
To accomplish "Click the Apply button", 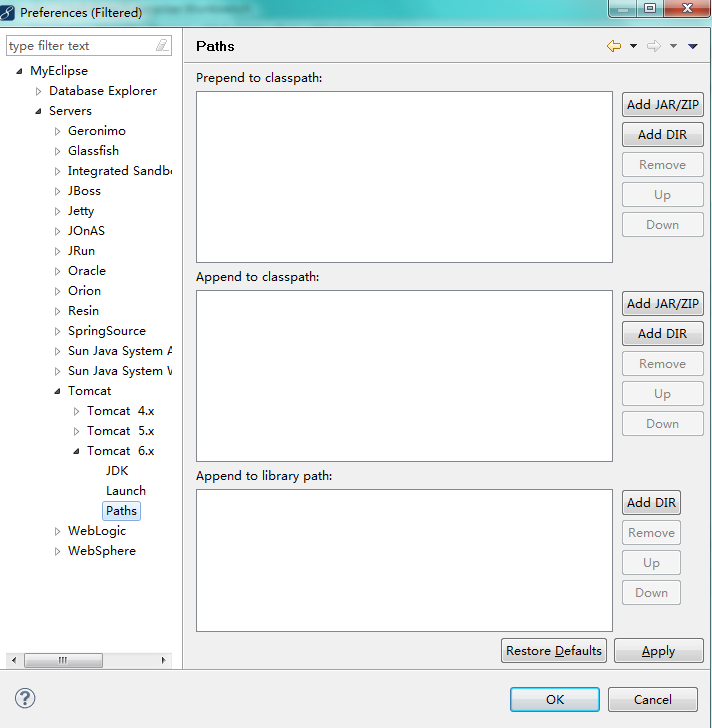I will coord(659,651).
